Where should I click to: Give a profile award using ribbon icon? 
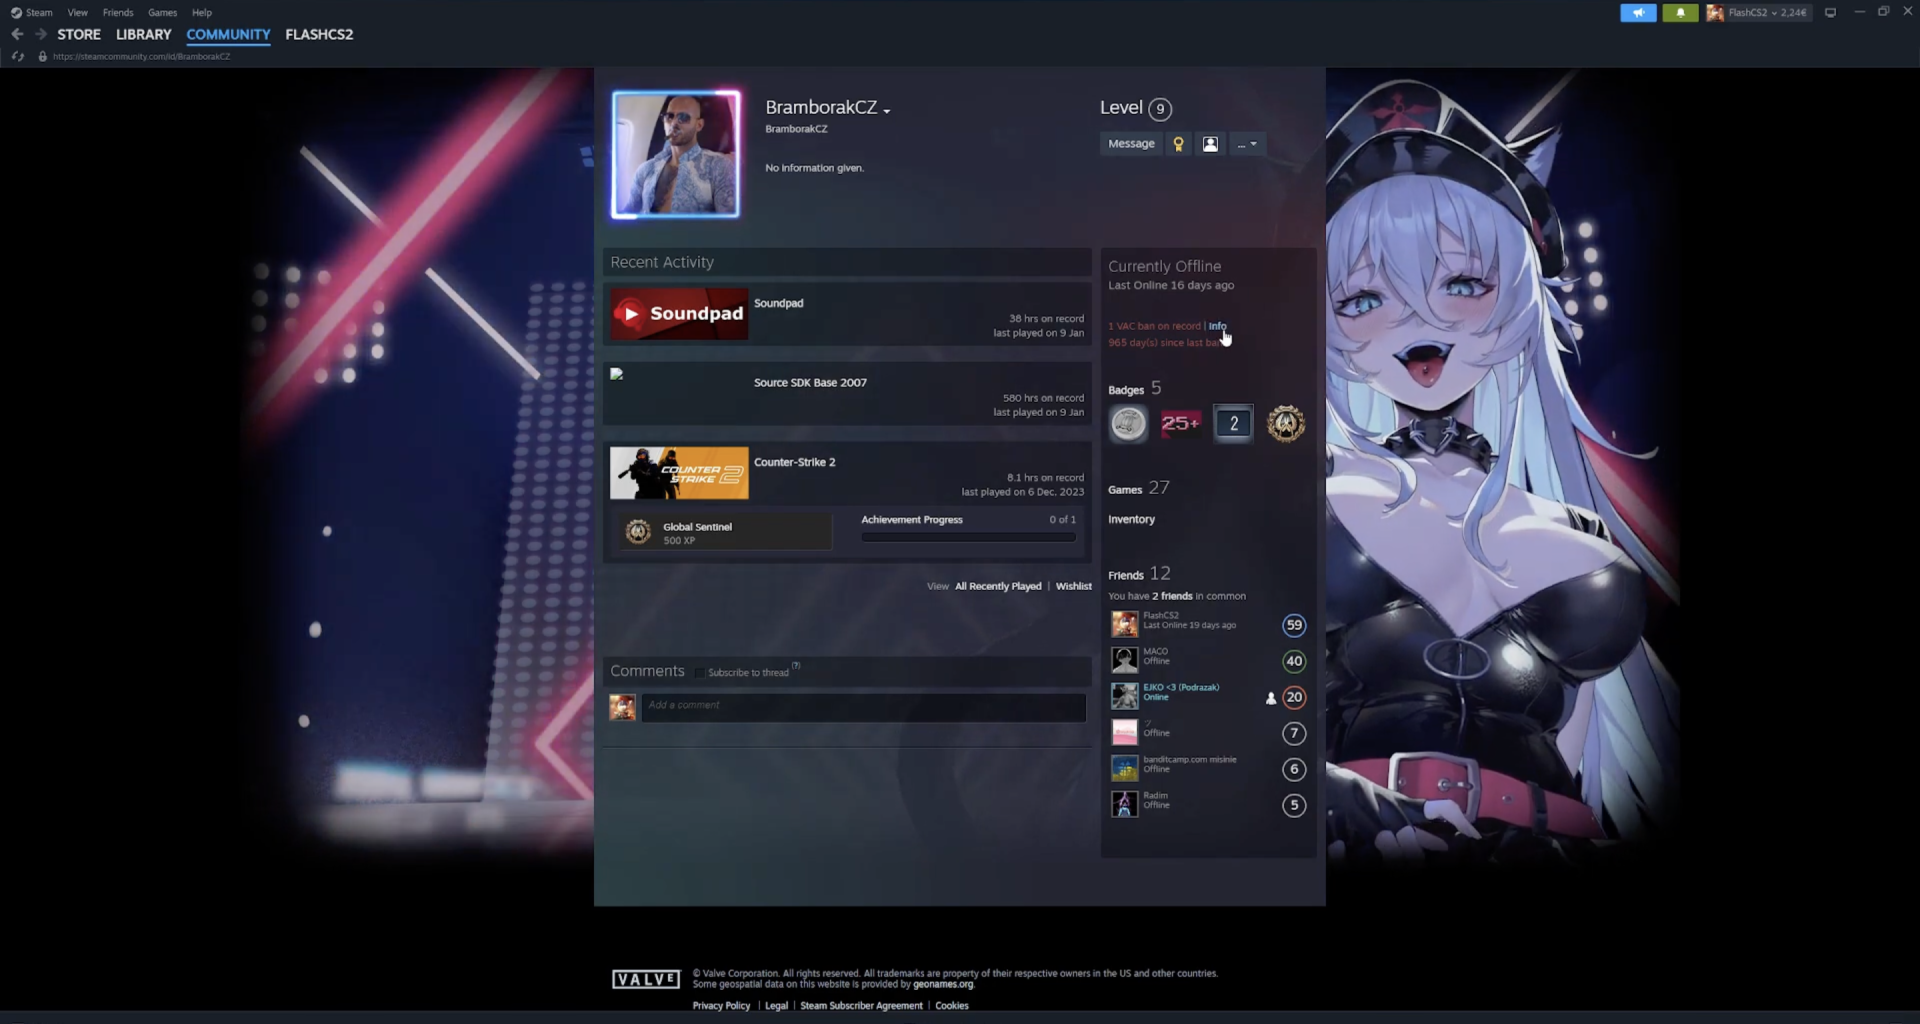click(x=1178, y=144)
